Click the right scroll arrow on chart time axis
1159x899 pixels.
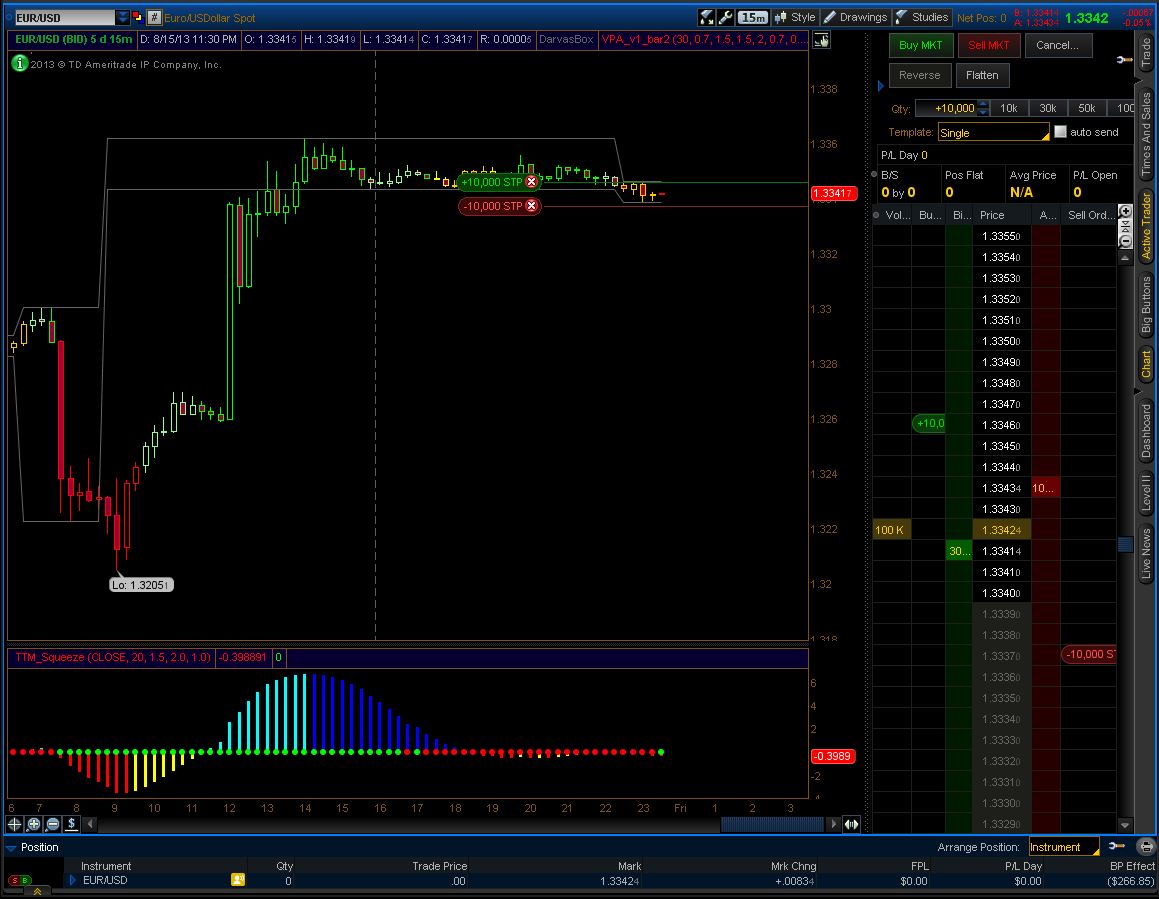coord(834,824)
